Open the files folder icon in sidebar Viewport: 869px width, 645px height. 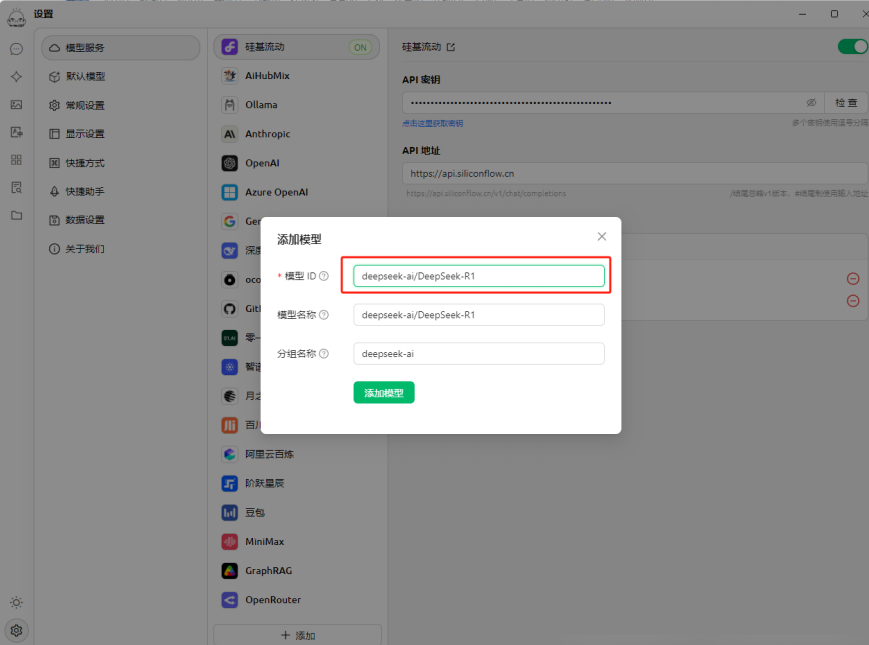click(x=17, y=215)
